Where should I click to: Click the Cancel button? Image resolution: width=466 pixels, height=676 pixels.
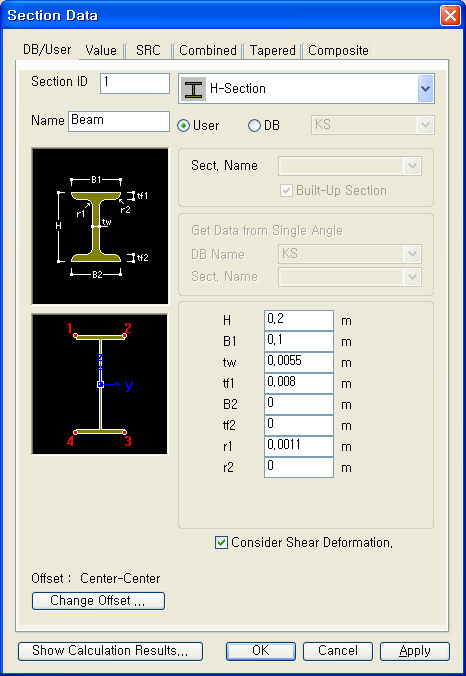click(338, 651)
